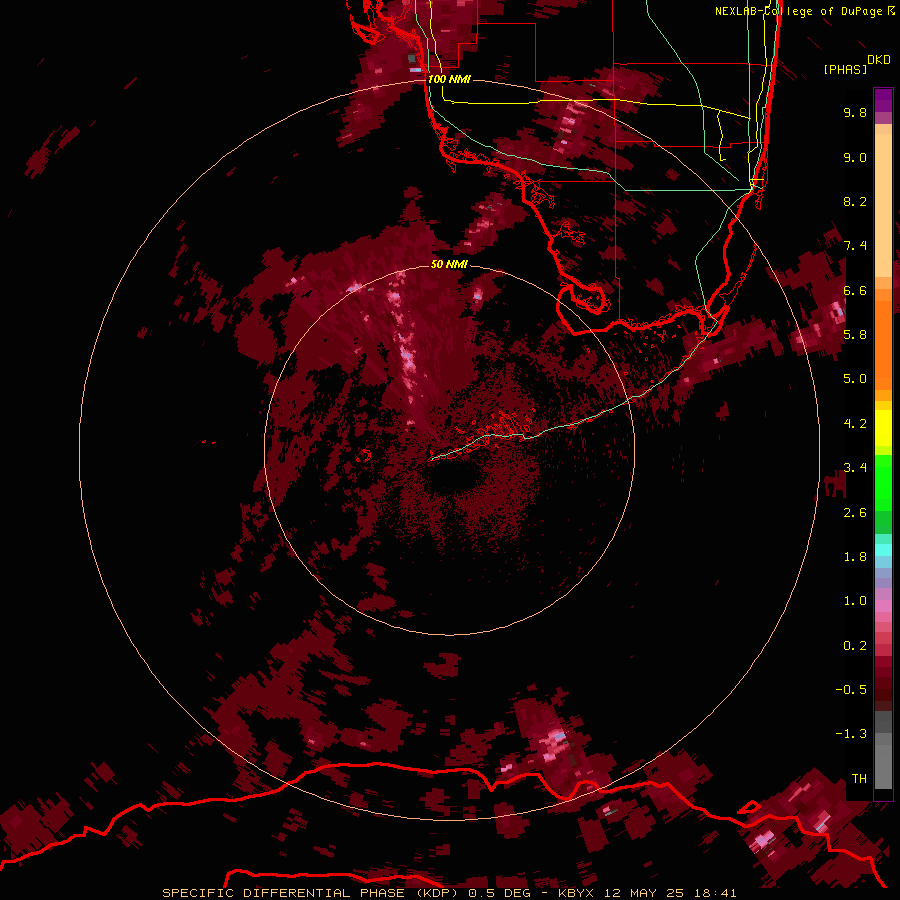Image resolution: width=900 pixels, height=900 pixels.
Task: Click the 5.8 scale label
Action: (x=855, y=335)
